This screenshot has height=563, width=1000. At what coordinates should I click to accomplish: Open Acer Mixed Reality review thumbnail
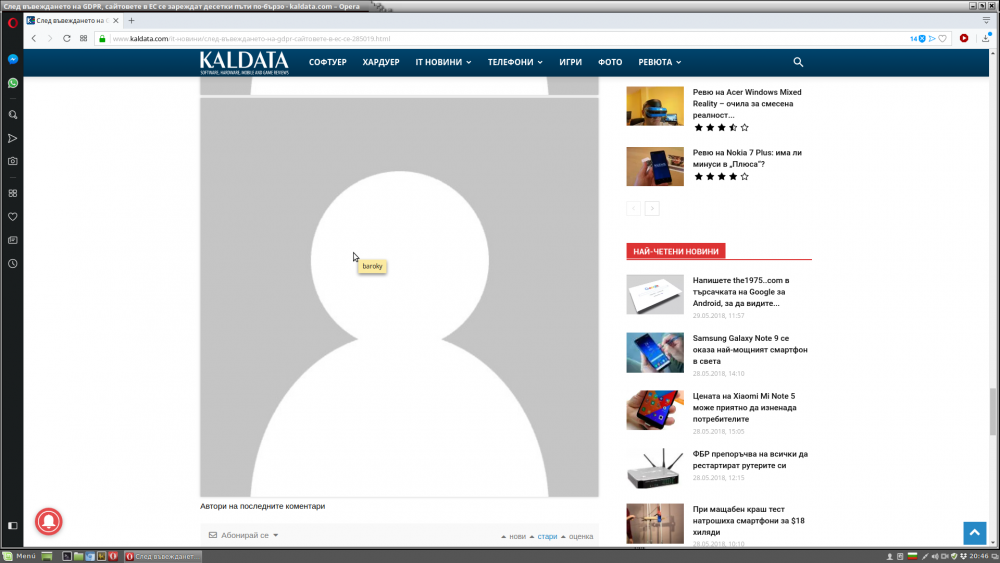[x=655, y=106]
